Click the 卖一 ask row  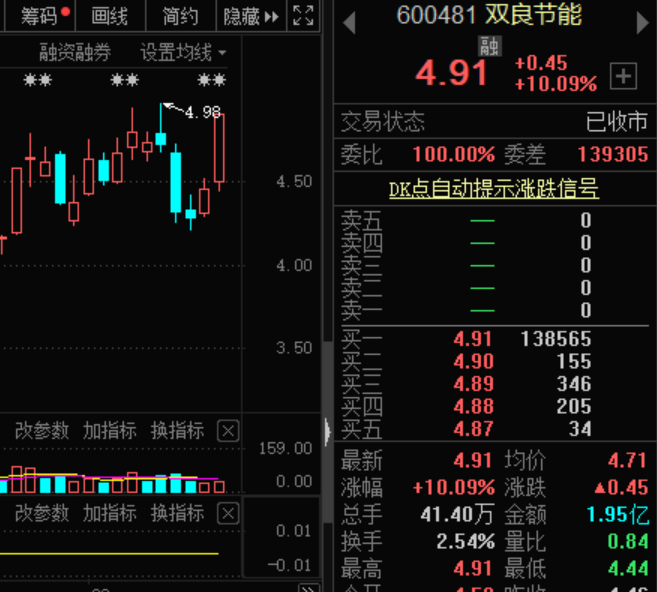point(494,310)
